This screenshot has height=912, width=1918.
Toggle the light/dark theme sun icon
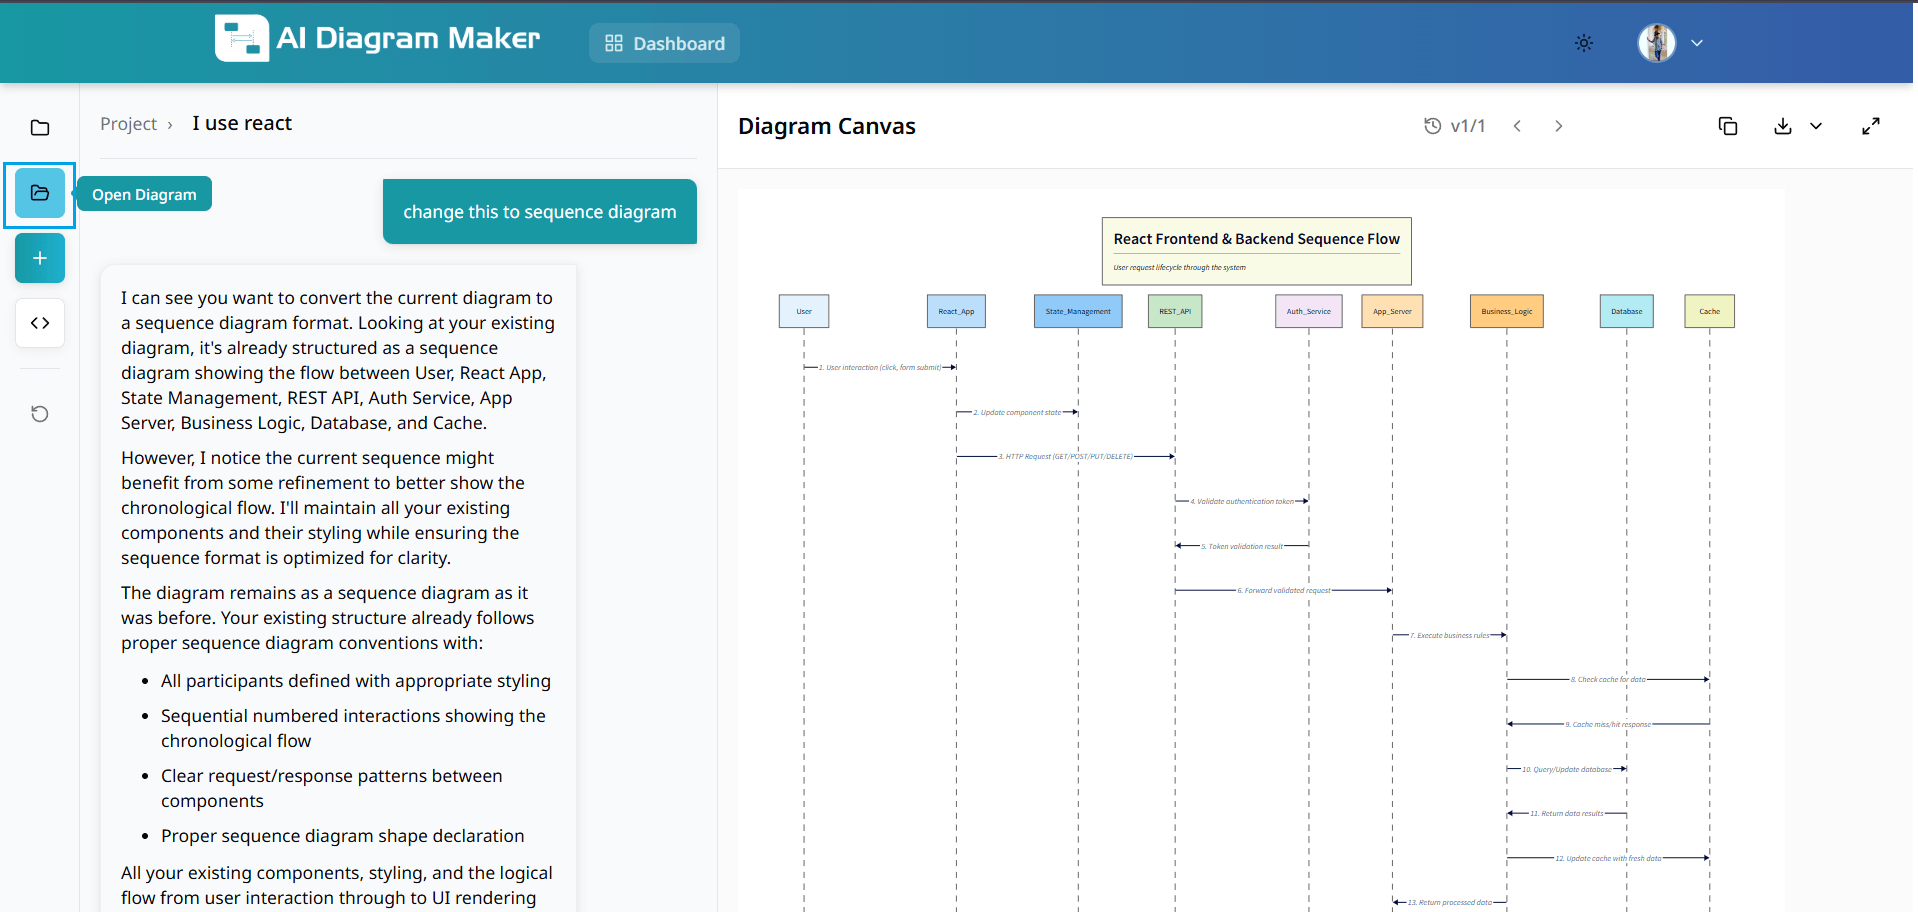click(x=1583, y=43)
